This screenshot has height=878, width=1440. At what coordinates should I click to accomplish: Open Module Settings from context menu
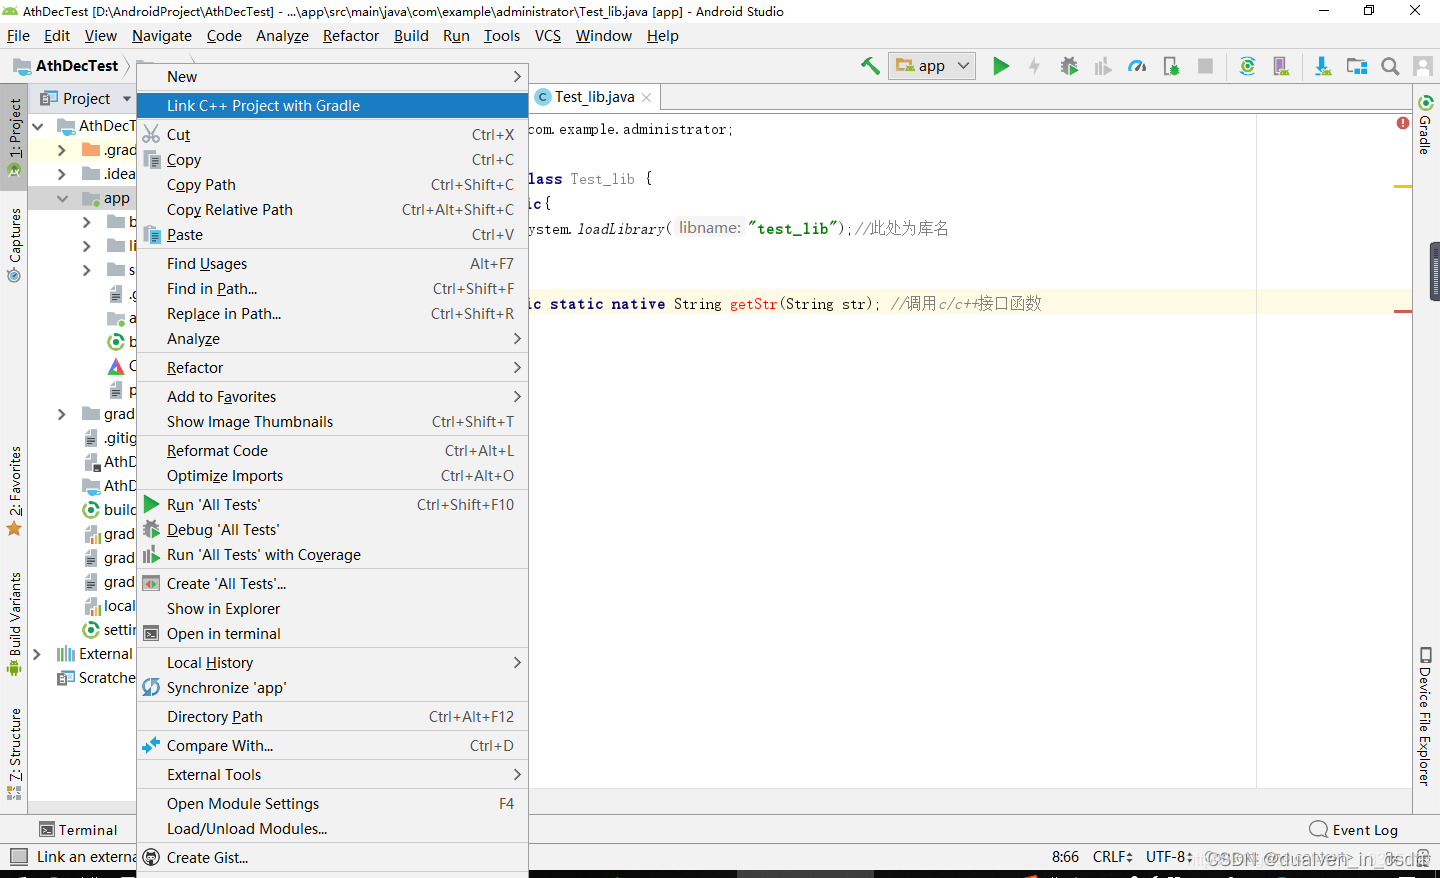coord(332,804)
